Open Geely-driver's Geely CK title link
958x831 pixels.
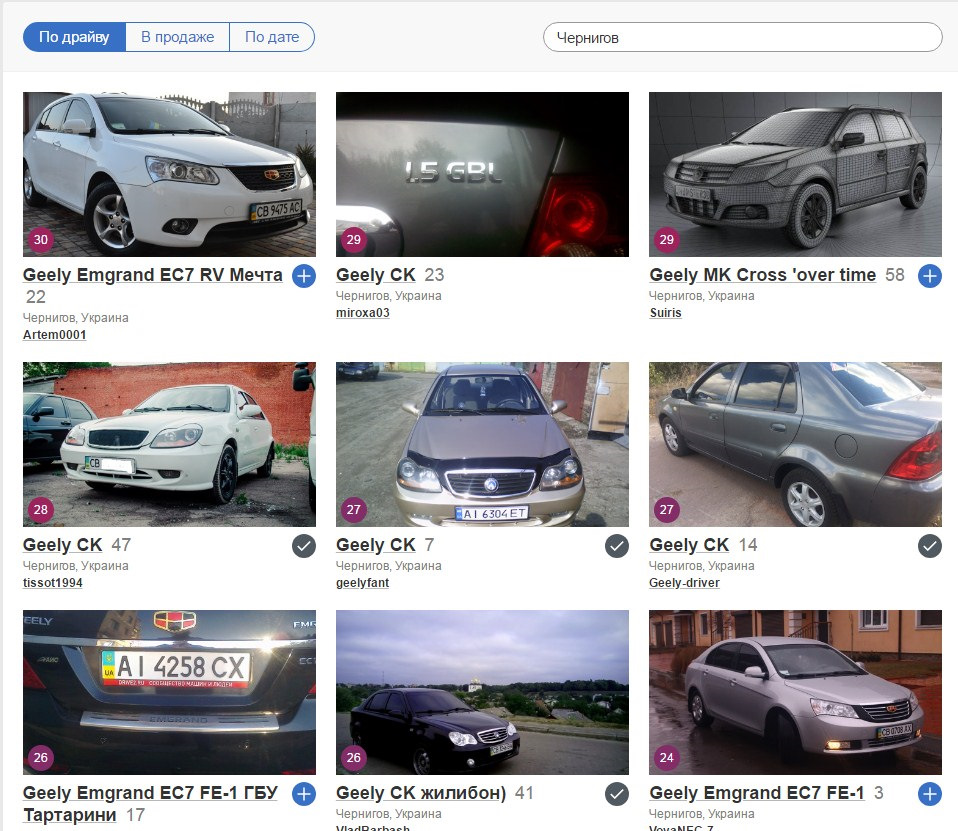tap(689, 545)
